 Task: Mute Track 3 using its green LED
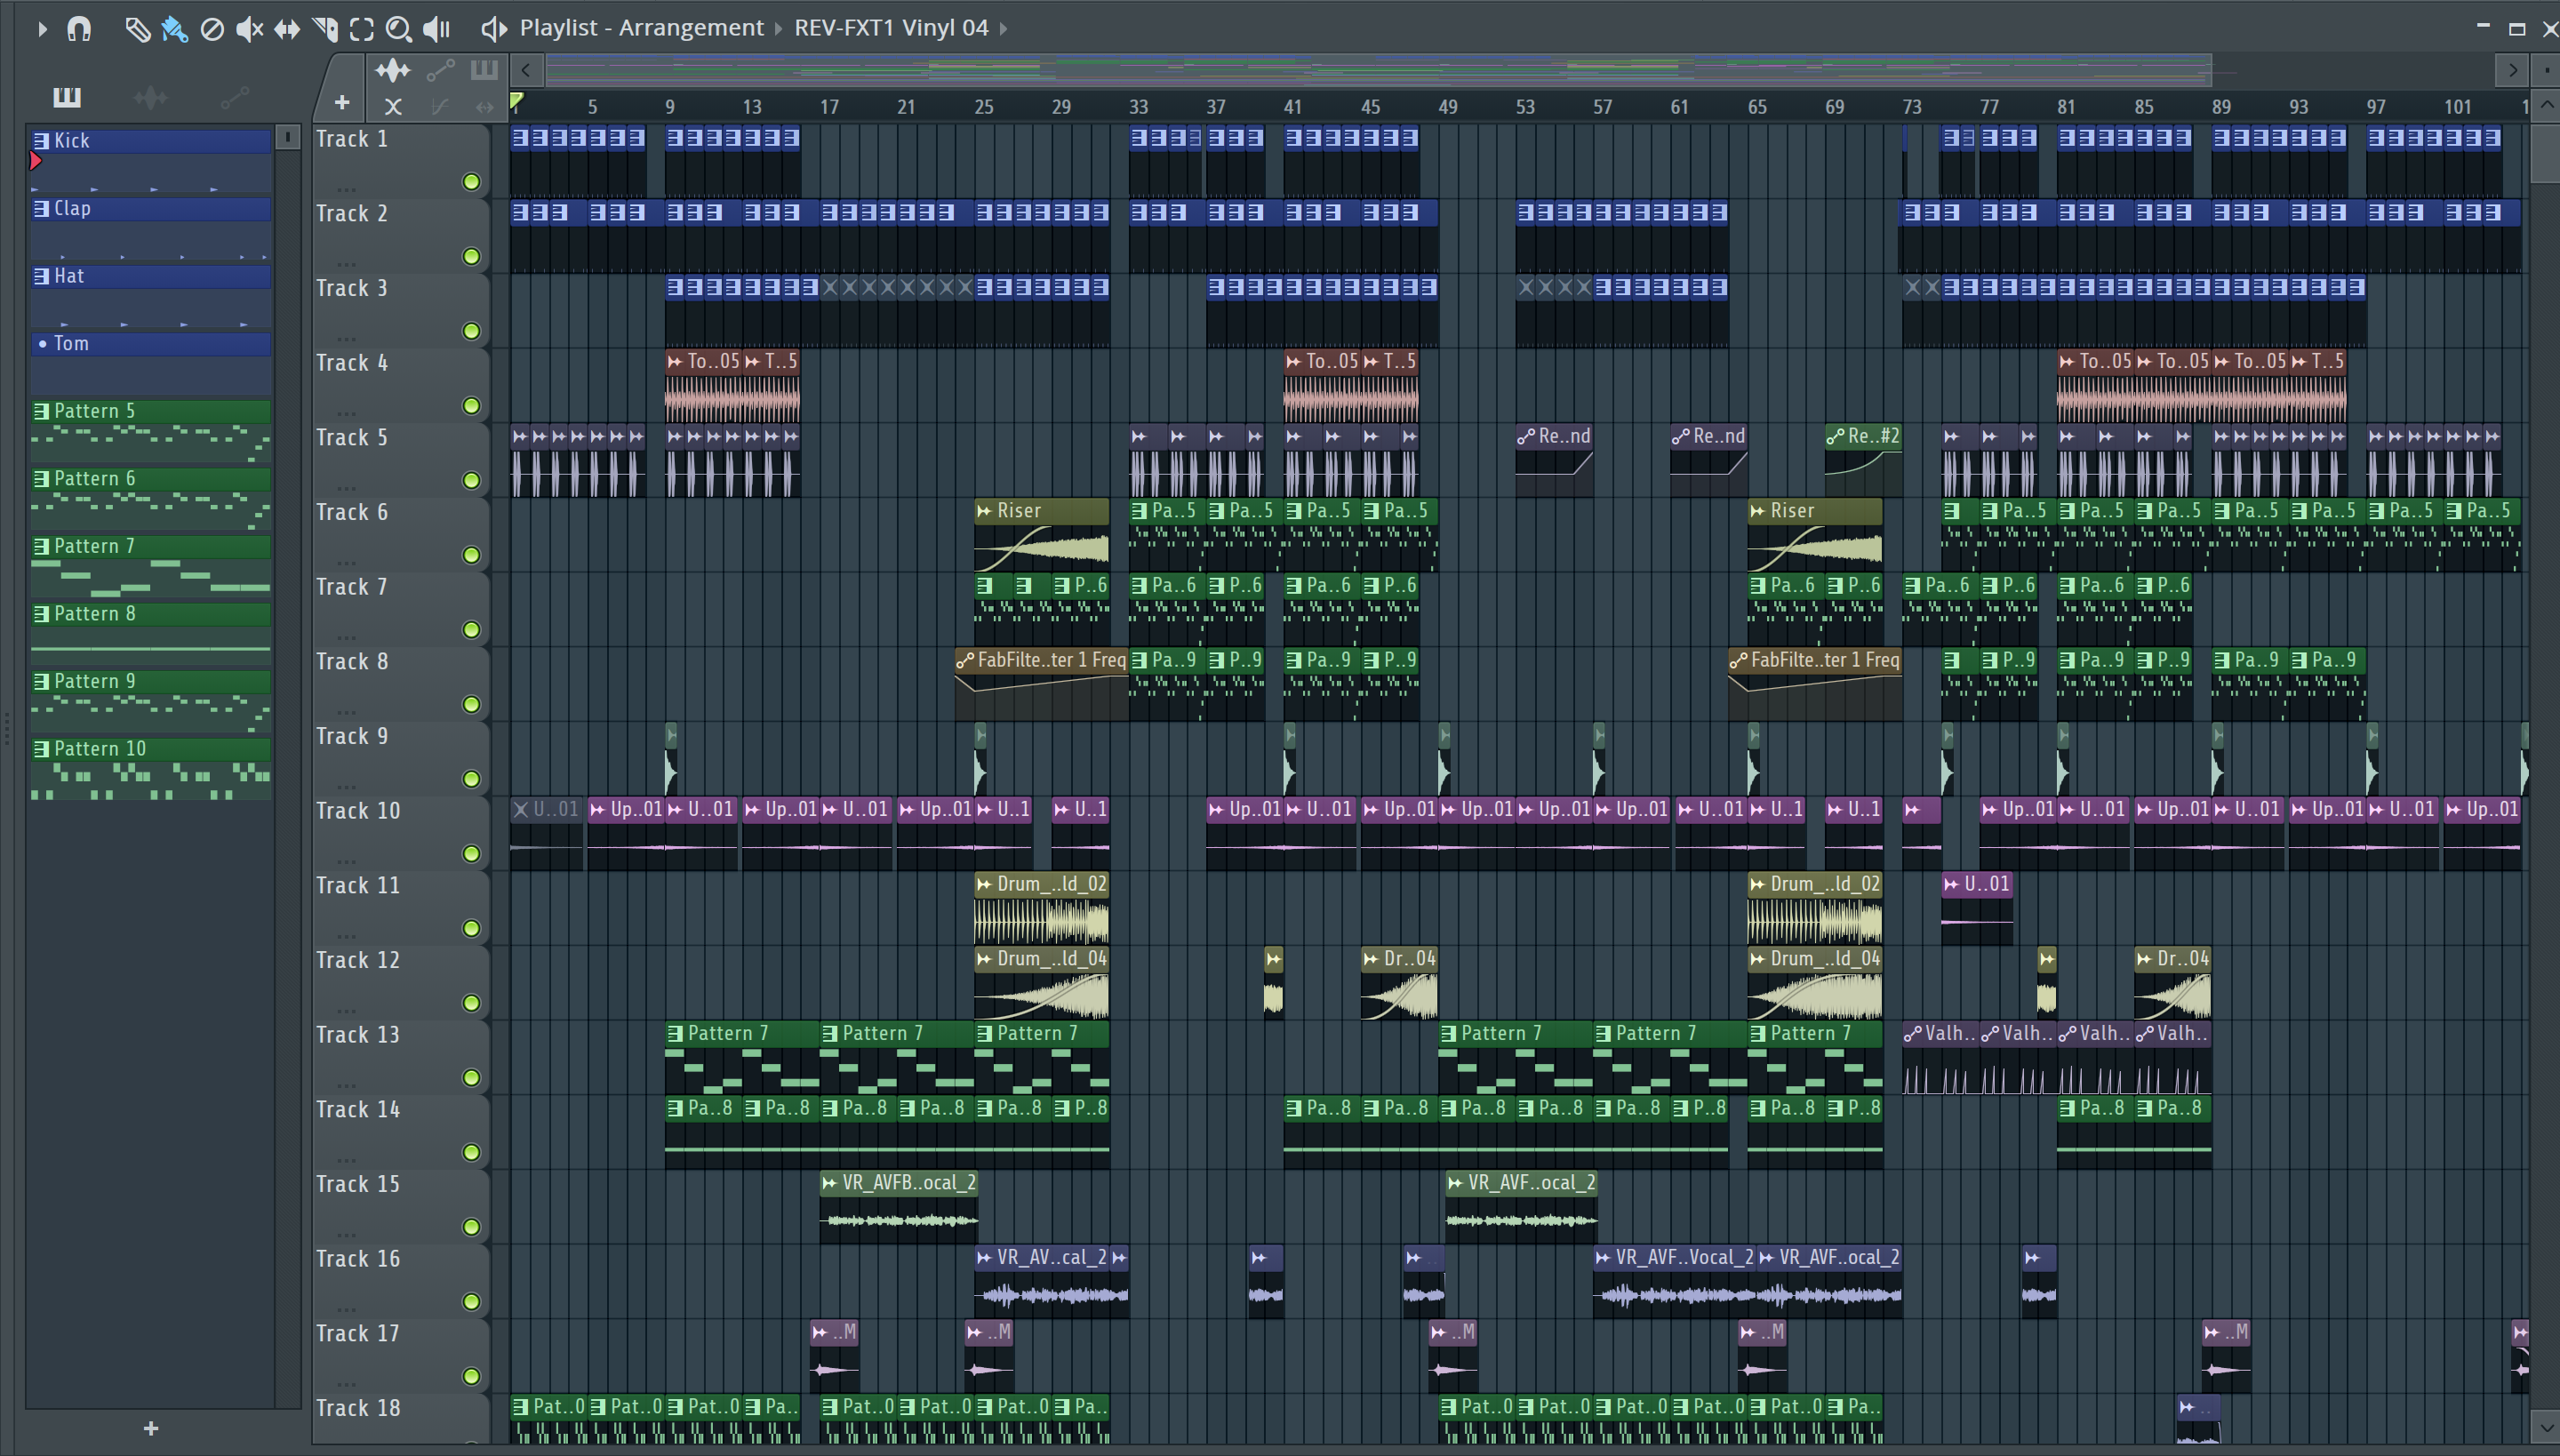click(471, 331)
